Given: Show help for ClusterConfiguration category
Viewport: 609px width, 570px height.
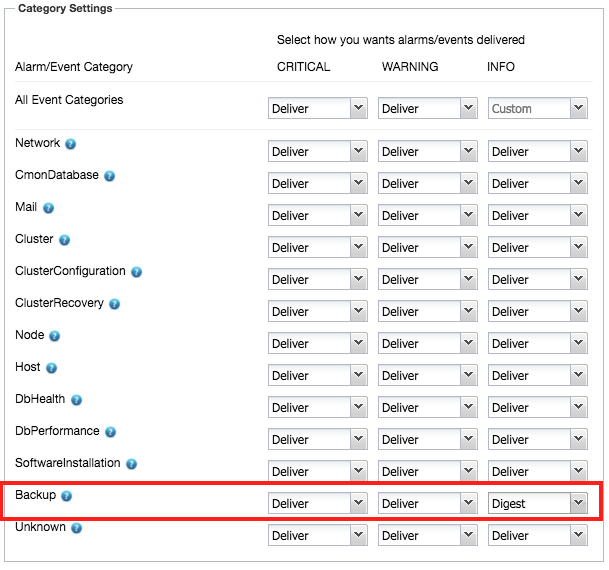Looking at the screenshot, I should click(x=136, y=272).
